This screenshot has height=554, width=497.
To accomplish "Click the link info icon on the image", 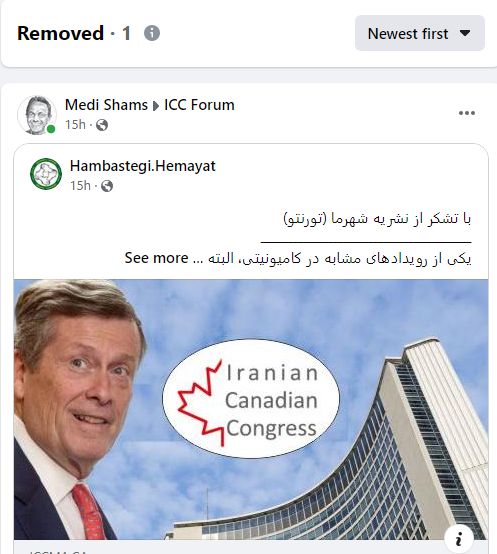I will pos(458,540).
